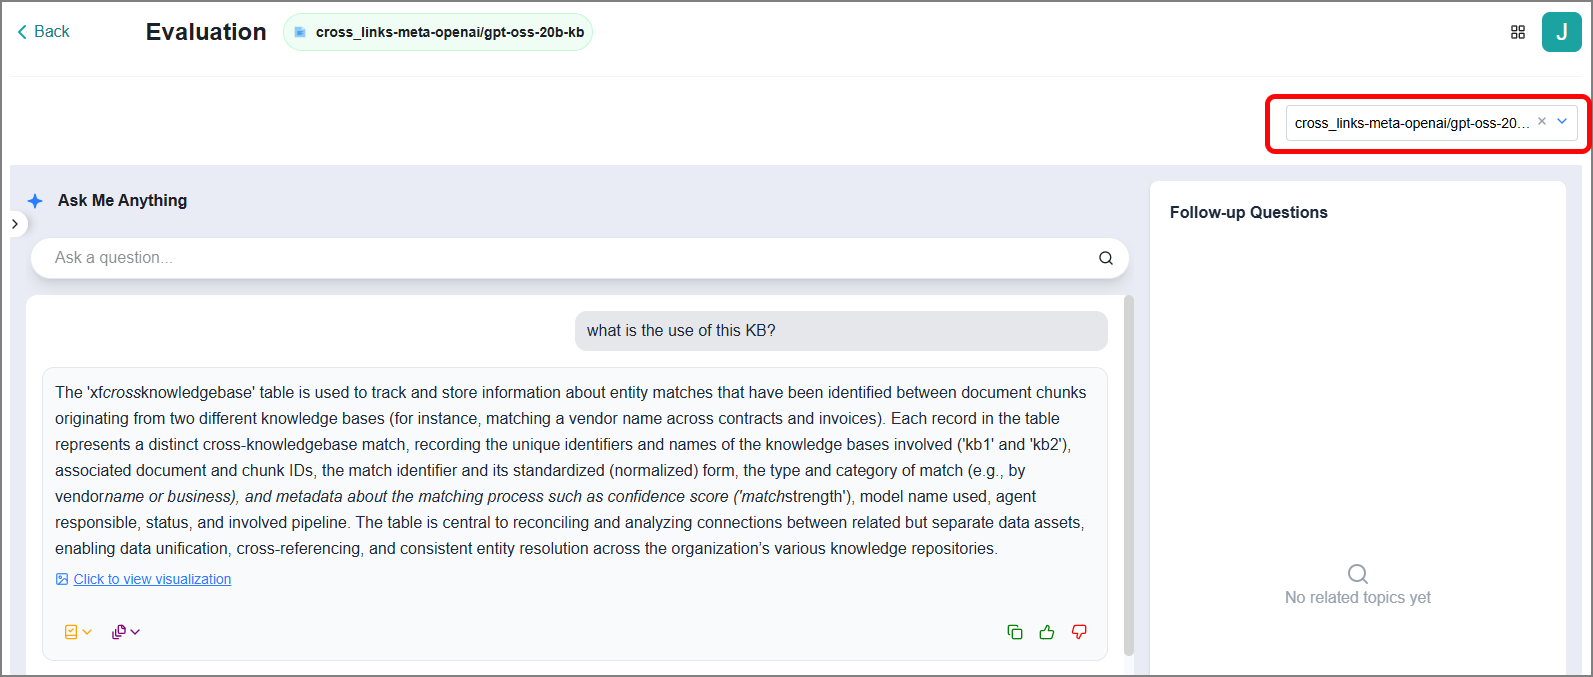Click the visualization image icon
1593x677 pixels.
coord(62,579)
